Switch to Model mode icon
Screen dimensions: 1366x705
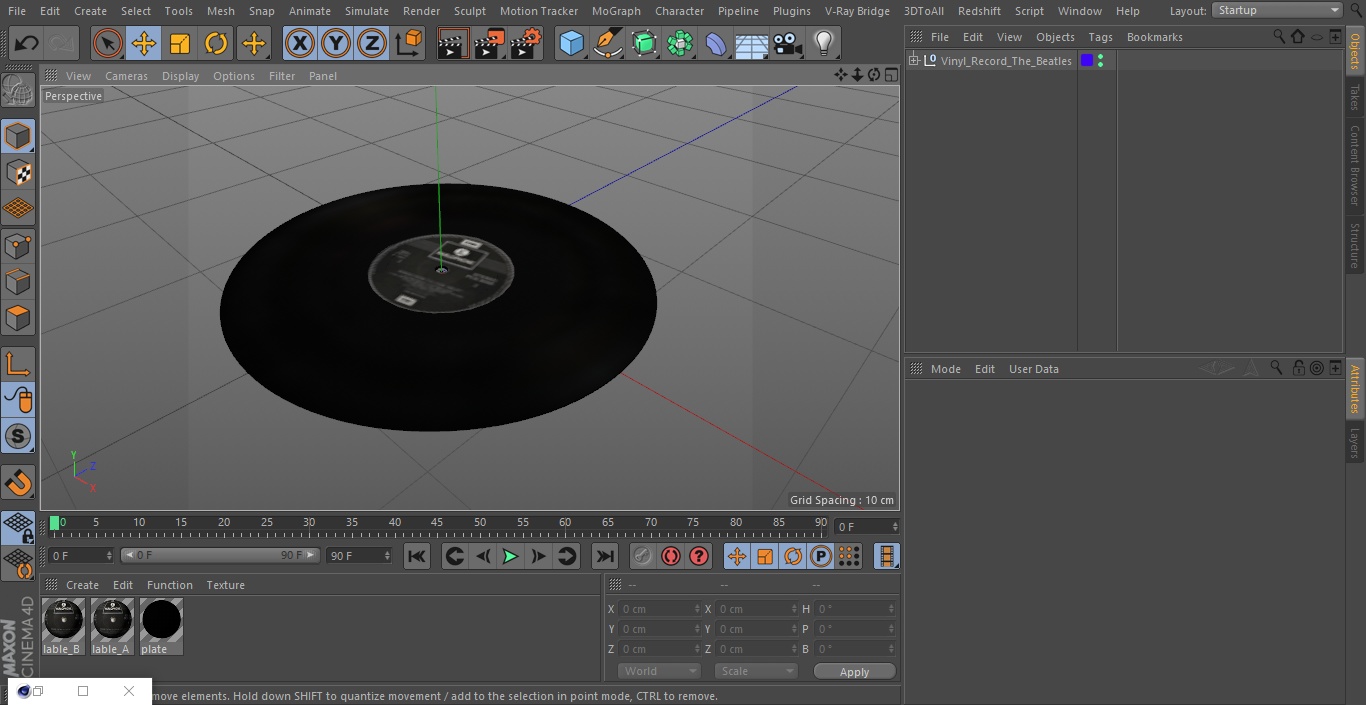pos(18,136)
